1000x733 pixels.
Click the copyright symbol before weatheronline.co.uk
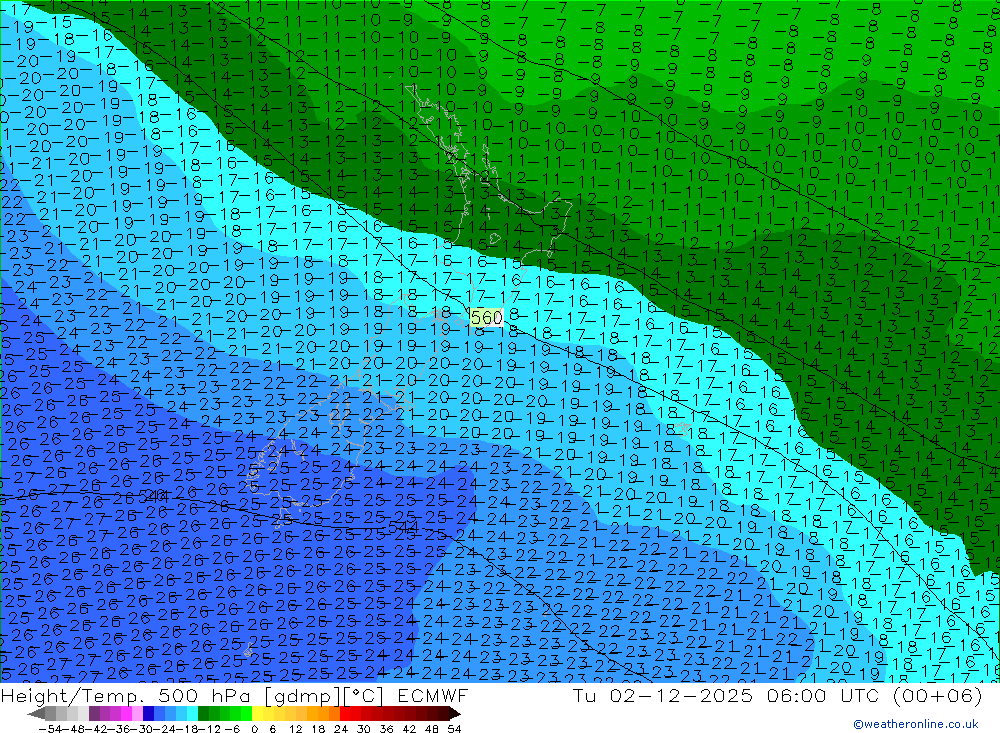coord(857,724)
